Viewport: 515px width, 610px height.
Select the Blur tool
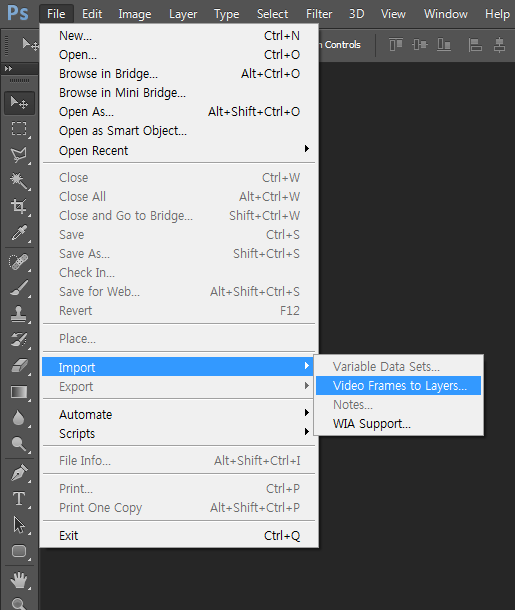(x=19, y=418)
